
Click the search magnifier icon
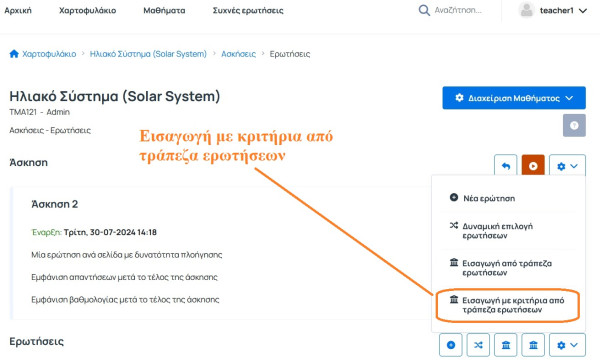tap(424, 10)
